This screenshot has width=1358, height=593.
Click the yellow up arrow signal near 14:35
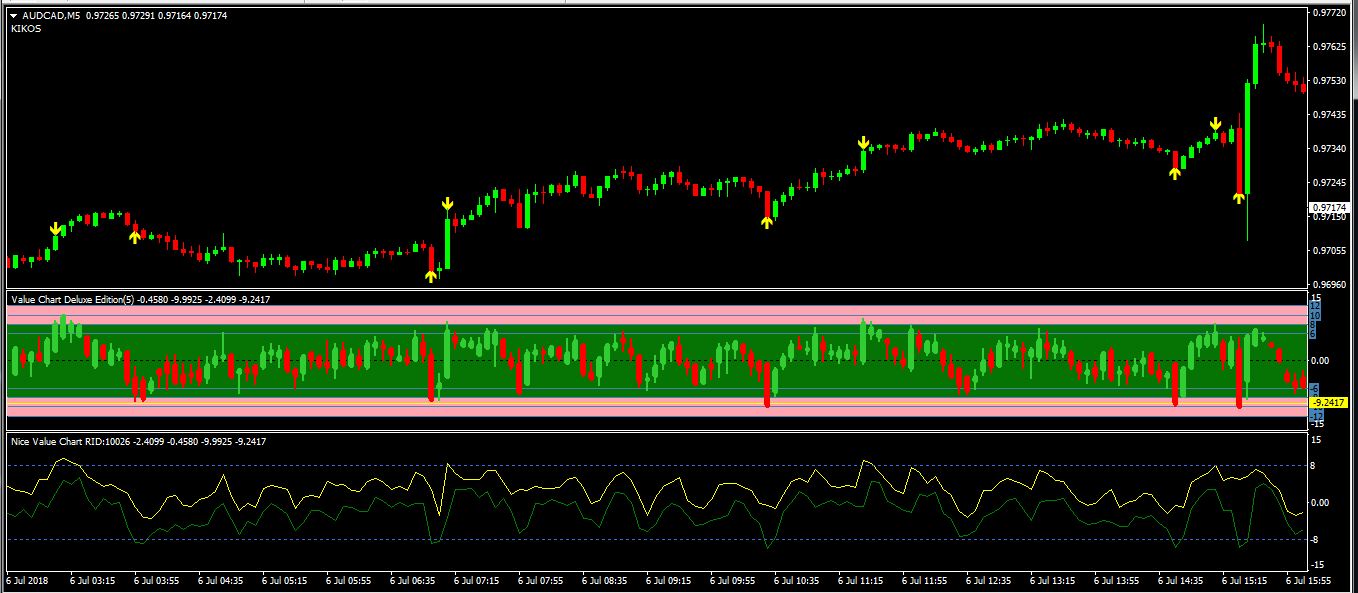(x=1175, y=172)
